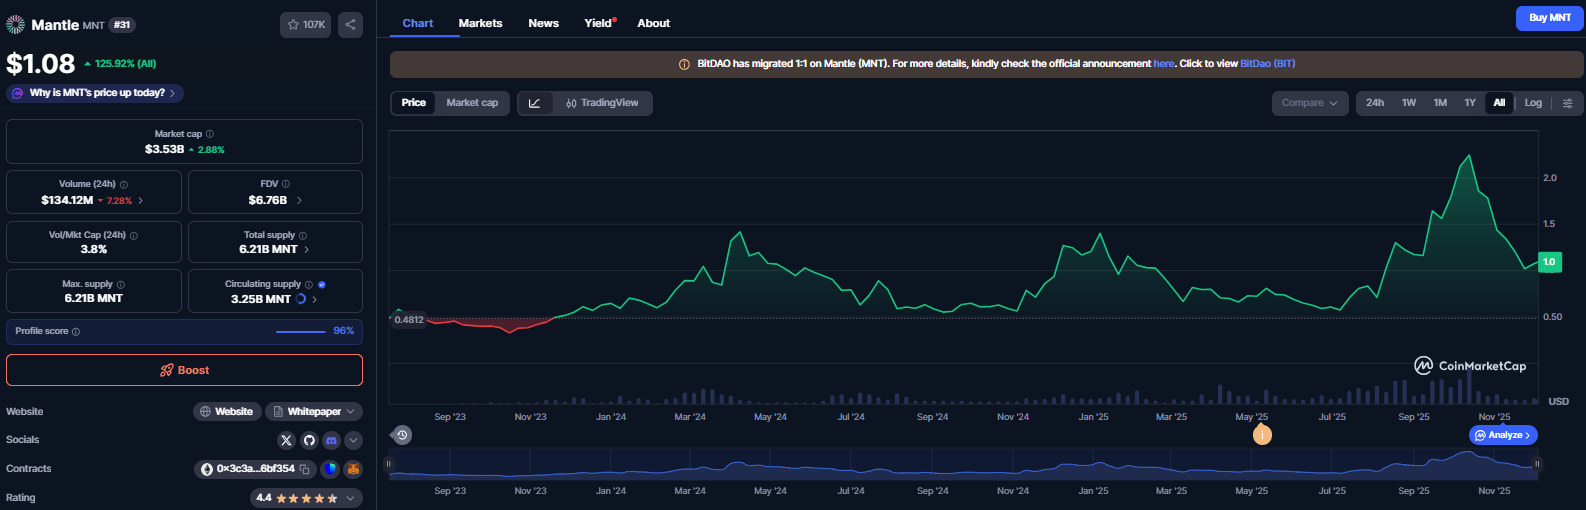The image size is (1586, 510).
Task: Switch to the Markets tab
Action: click(480, 23)
